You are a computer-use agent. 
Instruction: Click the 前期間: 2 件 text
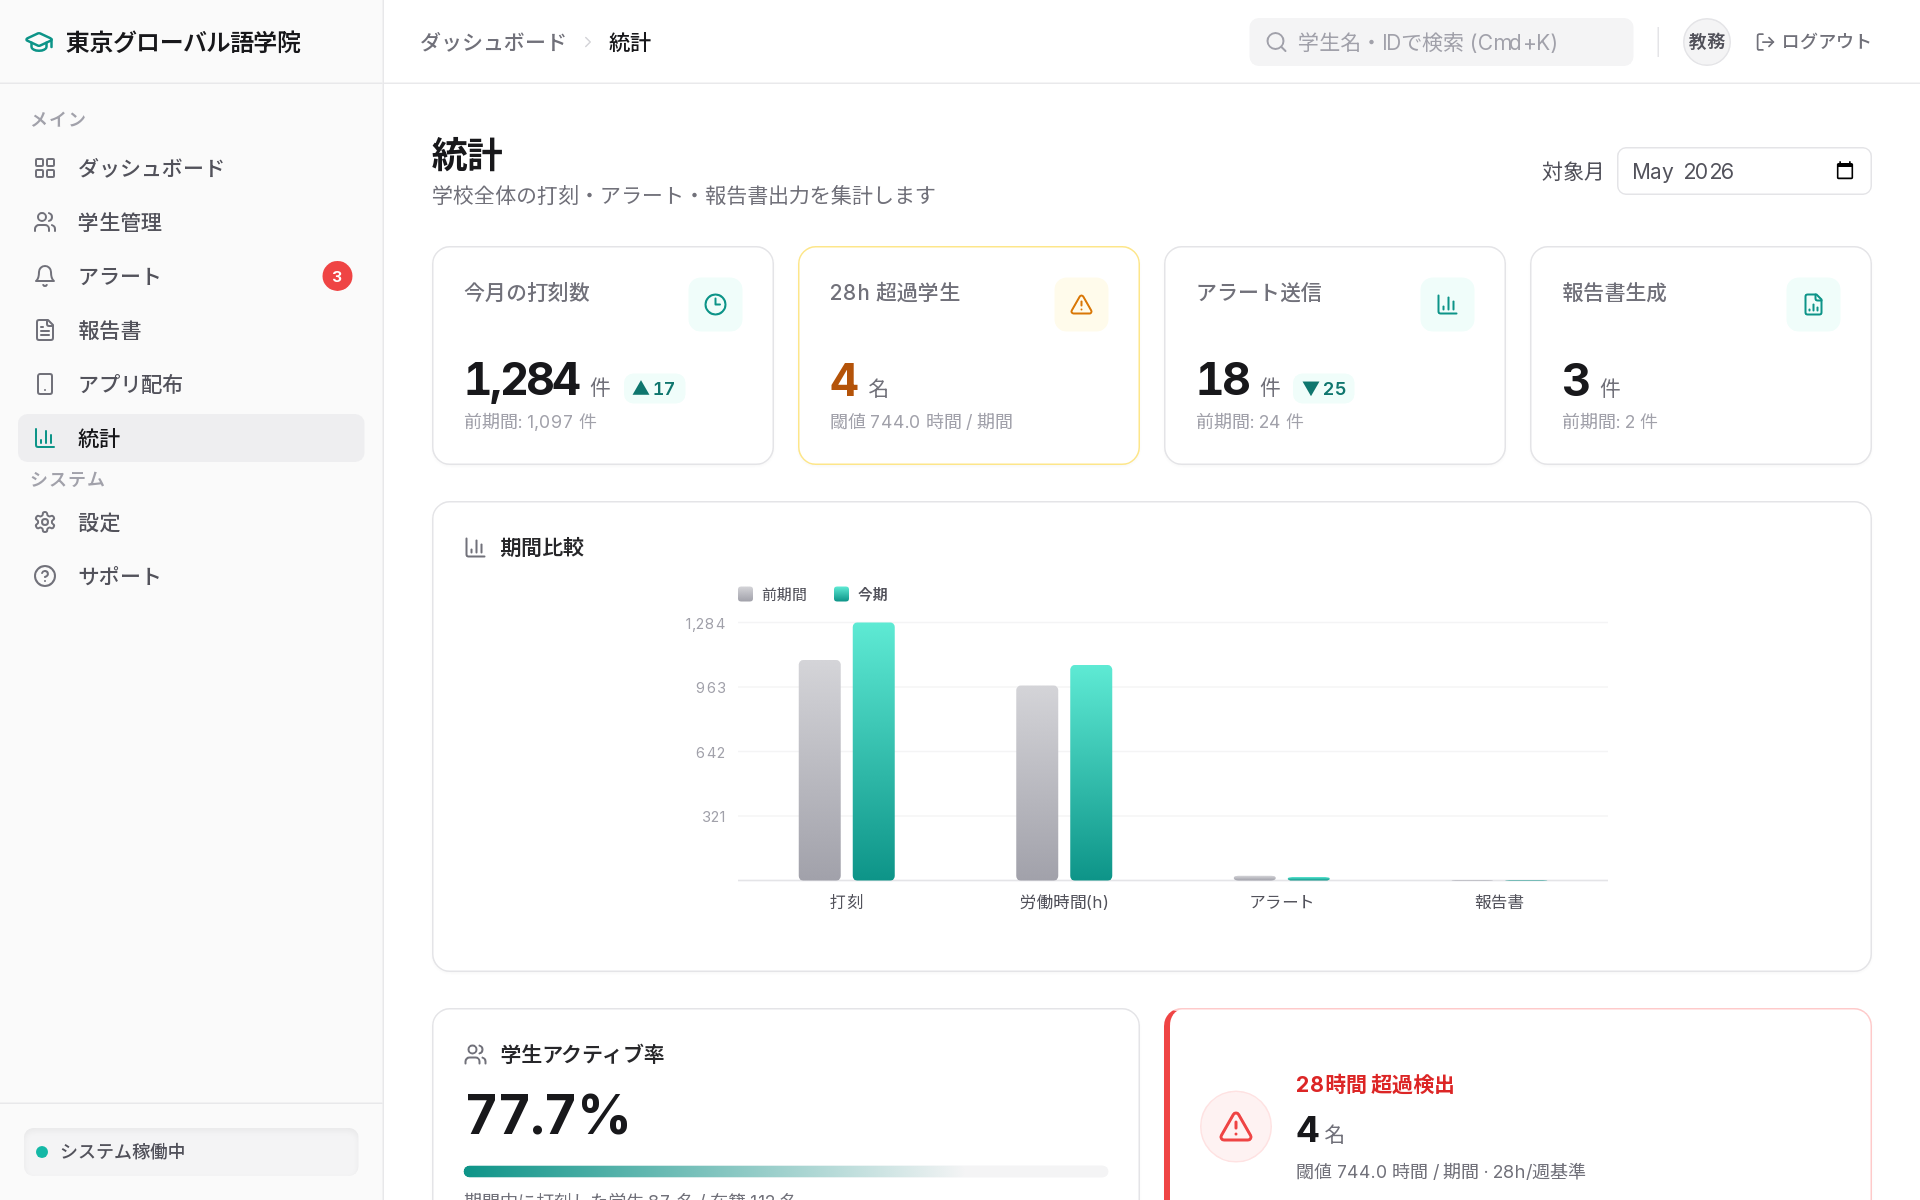click(x=1610, y=422)
